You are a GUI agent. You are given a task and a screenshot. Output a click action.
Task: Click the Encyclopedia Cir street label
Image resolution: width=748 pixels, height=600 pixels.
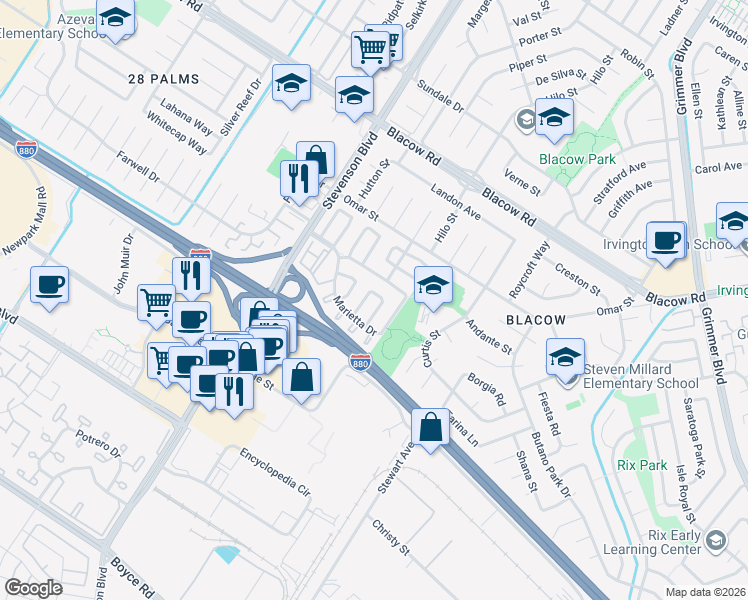[x=275, y=472]
